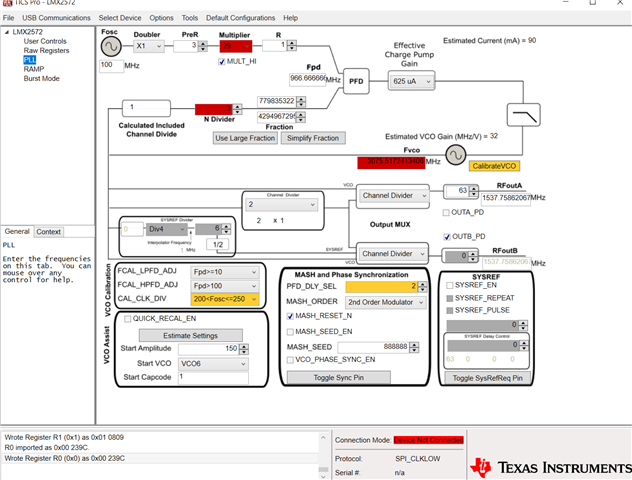Image resolution: width=632 pixels, height=480 pixels.
Task: Open the Select Device menu
Action: (120, 18)
